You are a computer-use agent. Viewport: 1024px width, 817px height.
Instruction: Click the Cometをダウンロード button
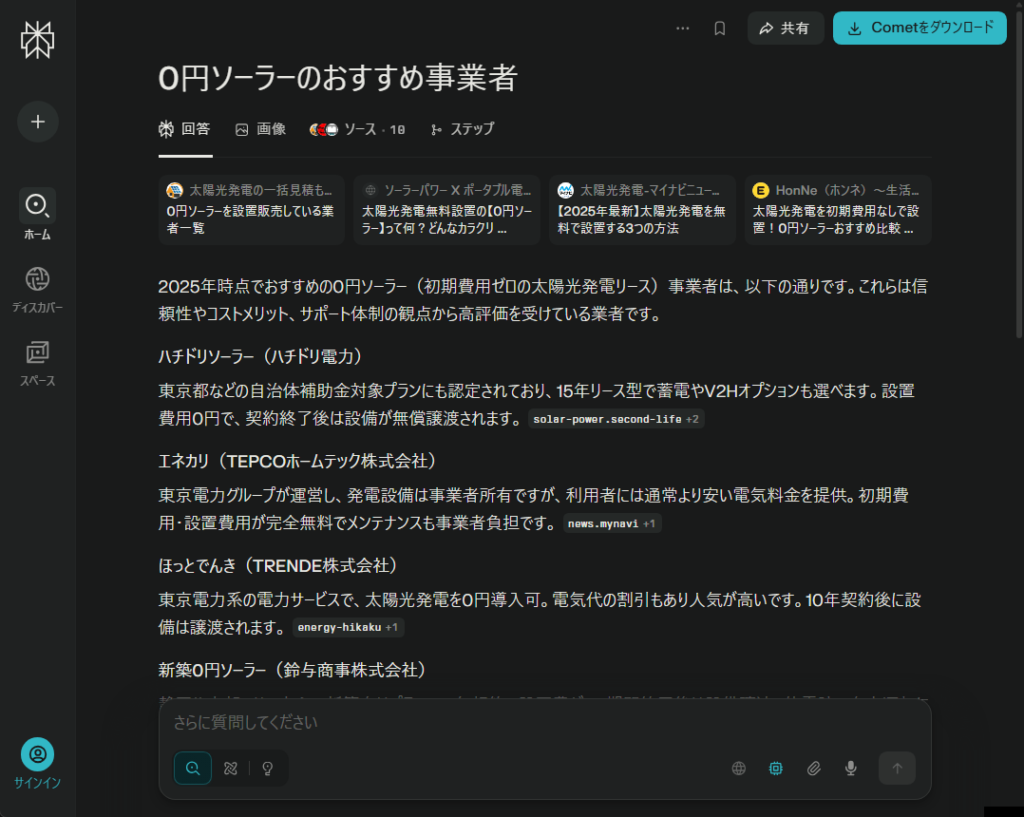pyautogui.click(x=919, y=29)
